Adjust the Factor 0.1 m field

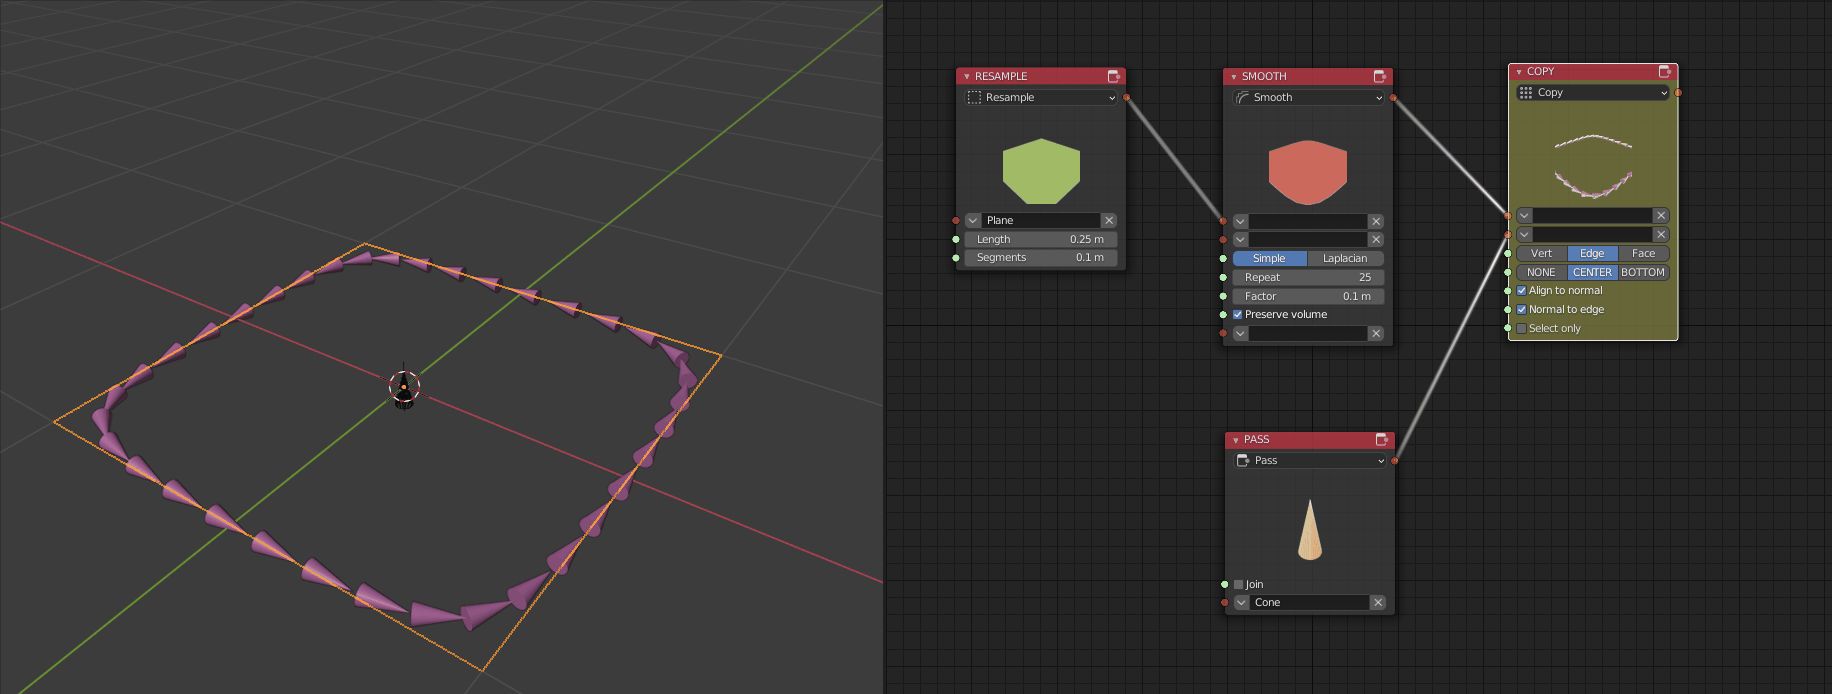point(1308,296)
